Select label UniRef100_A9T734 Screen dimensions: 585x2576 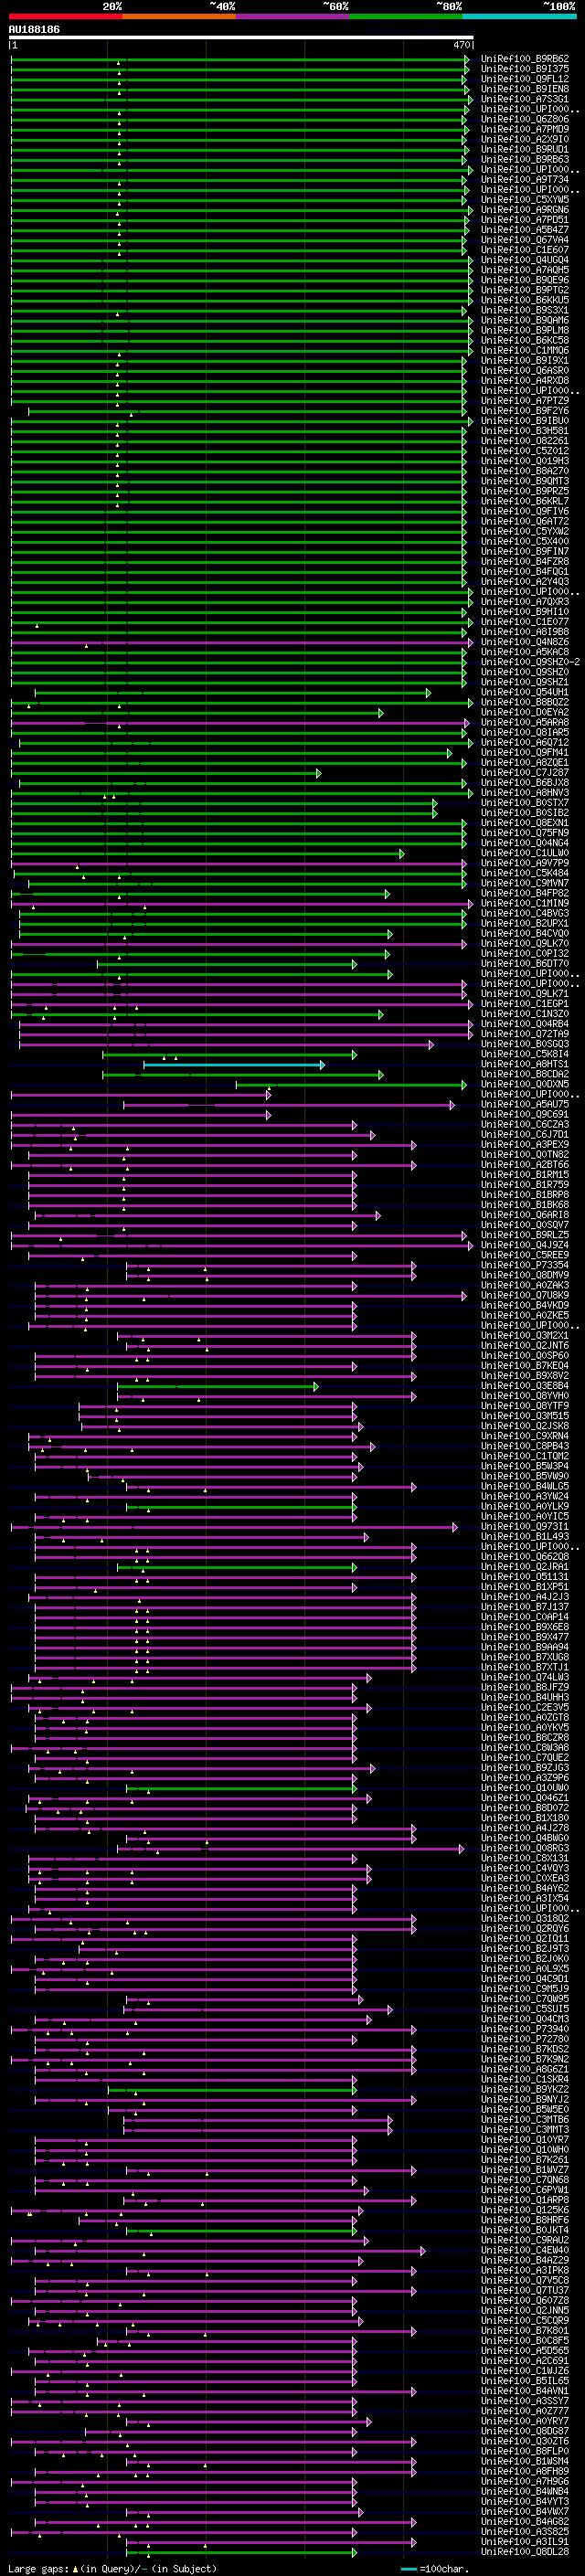525,180
